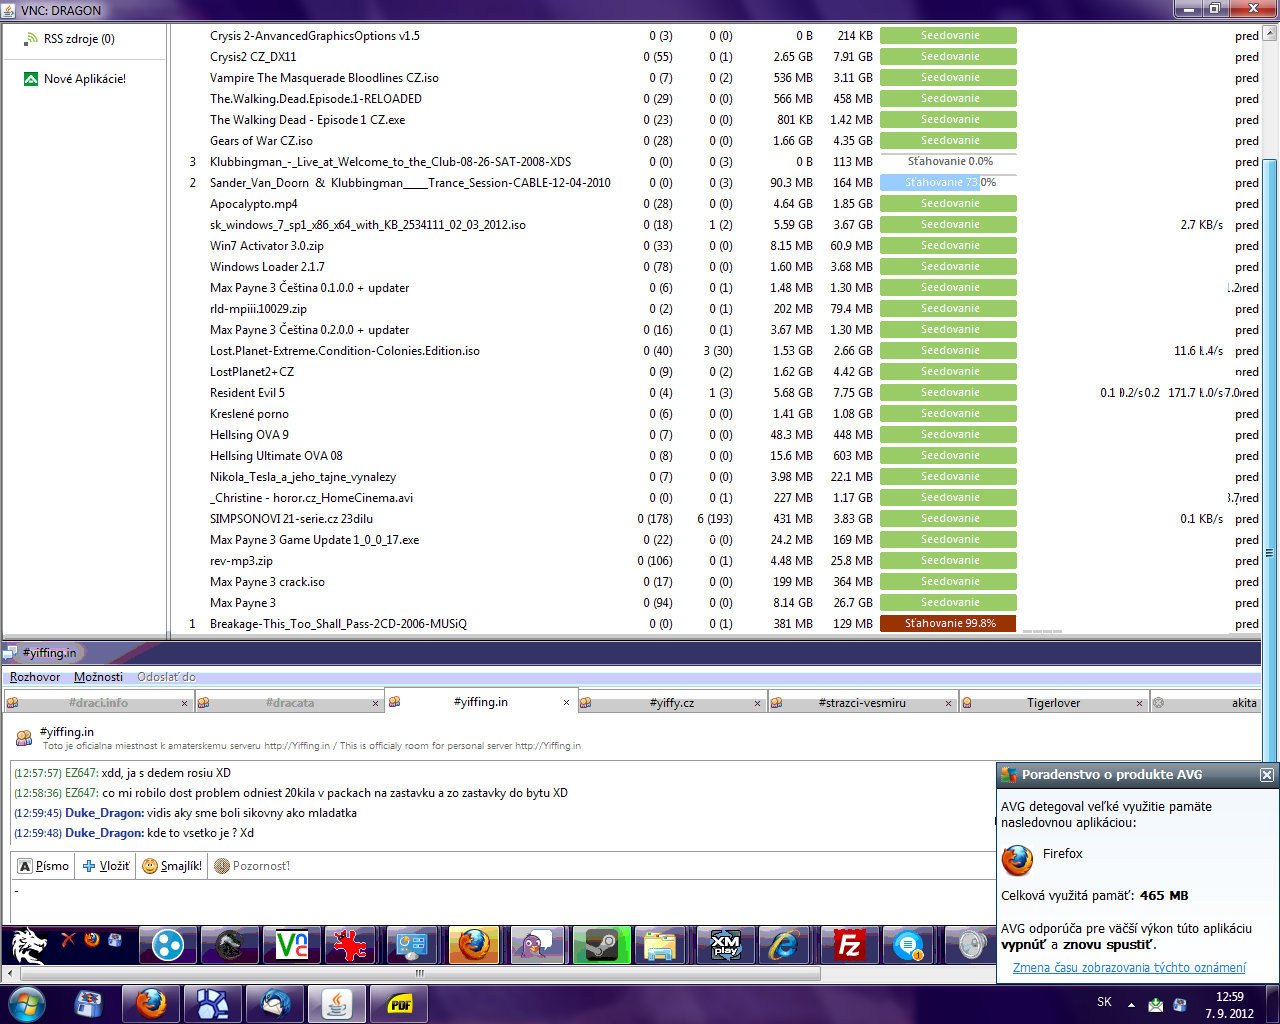Open Steam from the remote taskbar
This screenshot has width=1280, height=1024.
(x=601, y=944)
